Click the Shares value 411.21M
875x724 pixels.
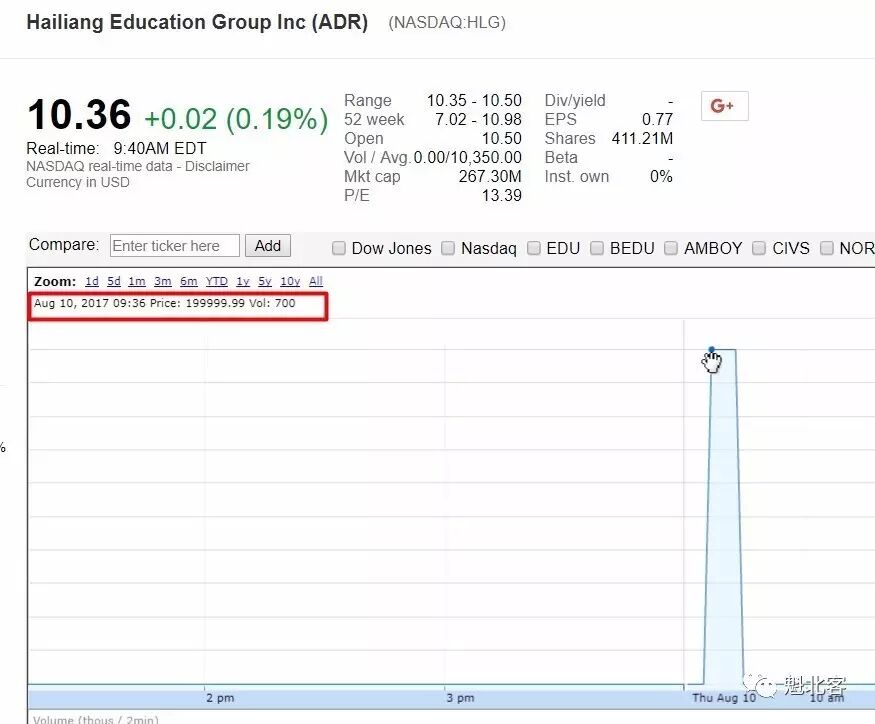[642, 138]
